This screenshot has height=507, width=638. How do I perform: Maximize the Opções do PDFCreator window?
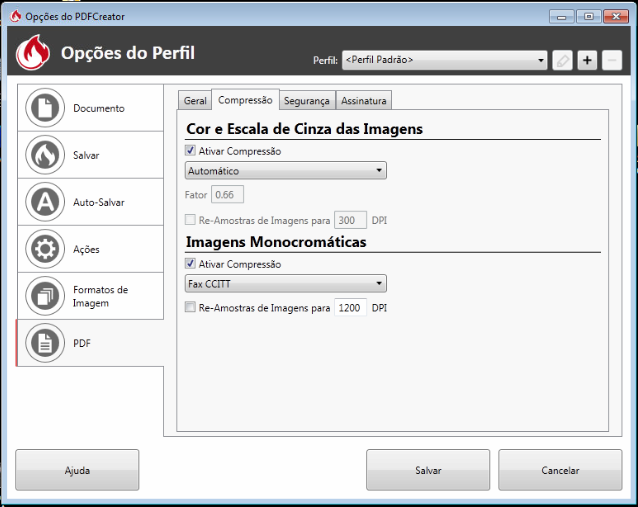pos(588,17)
